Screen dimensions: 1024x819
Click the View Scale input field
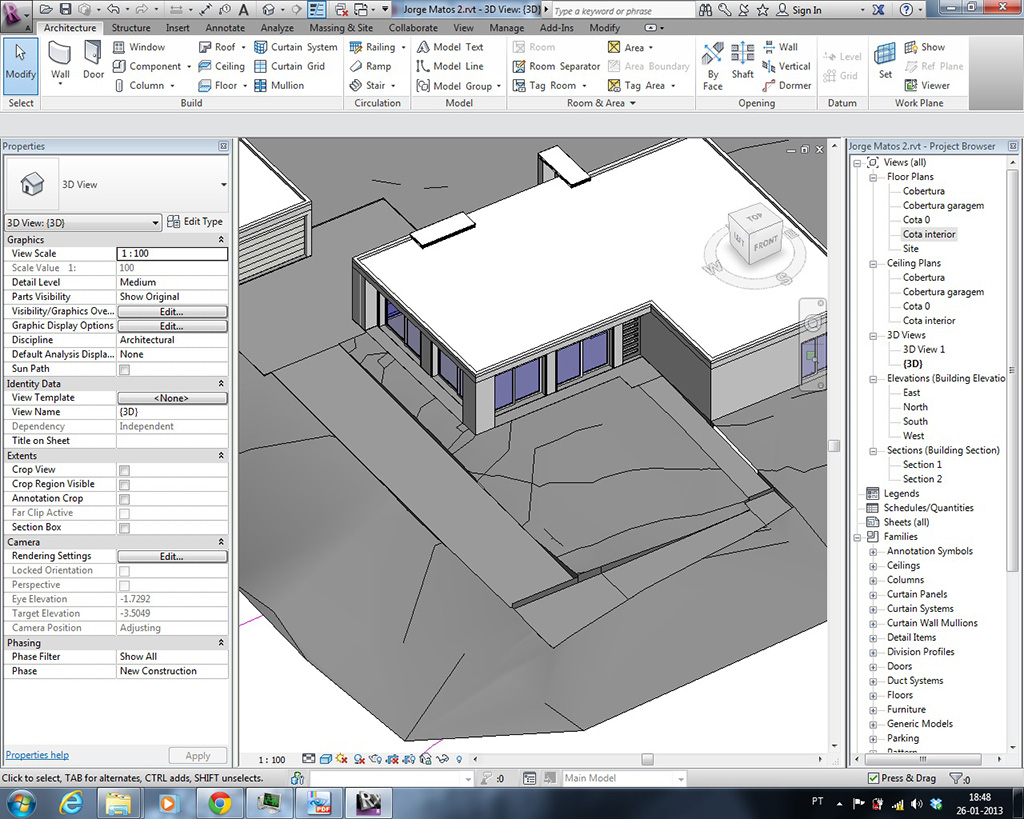click(172, 254)
